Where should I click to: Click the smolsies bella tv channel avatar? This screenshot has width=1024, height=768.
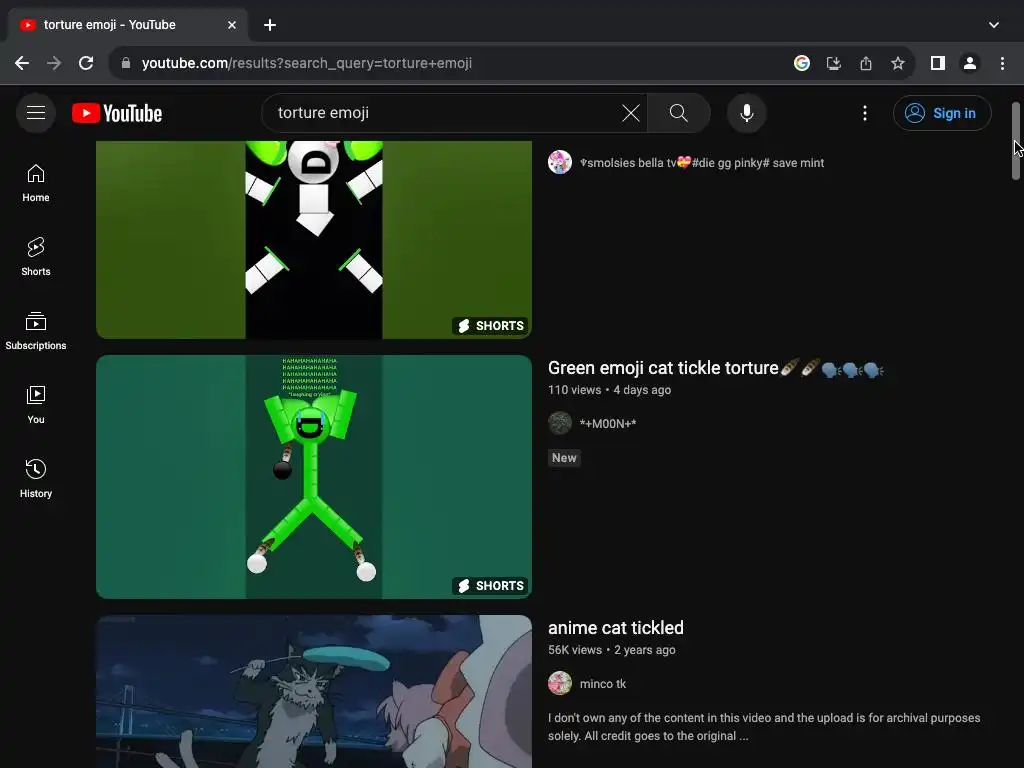pyautogui.click(x=560, y=162)
